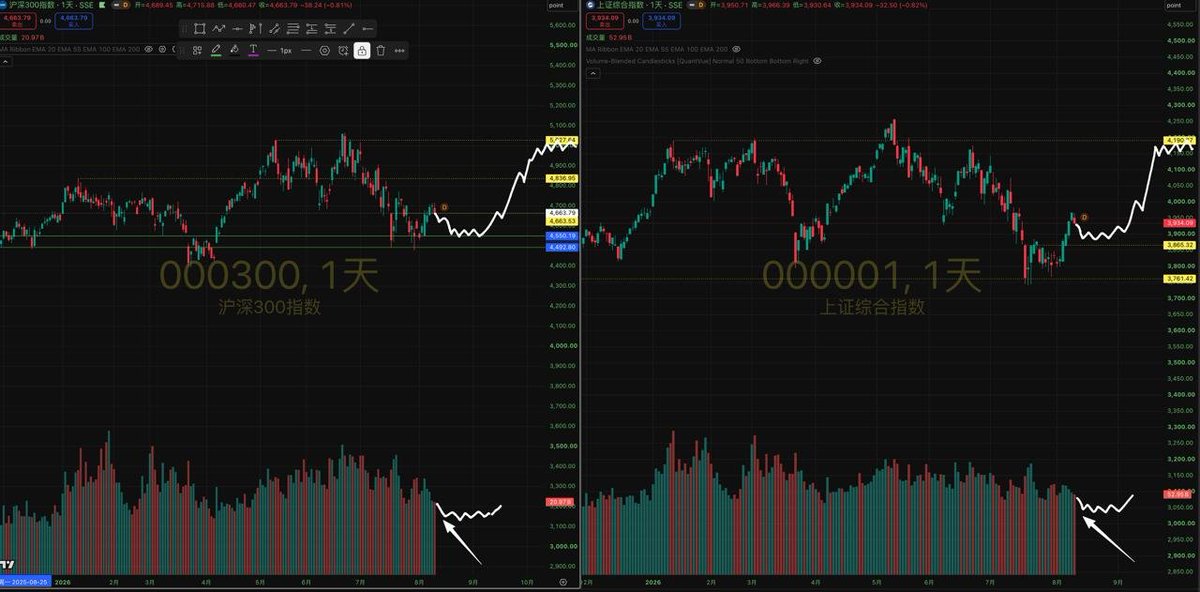
Task: Hide MA Ribbon indicator on 沪深300 chart
Action: coord(148,49)
